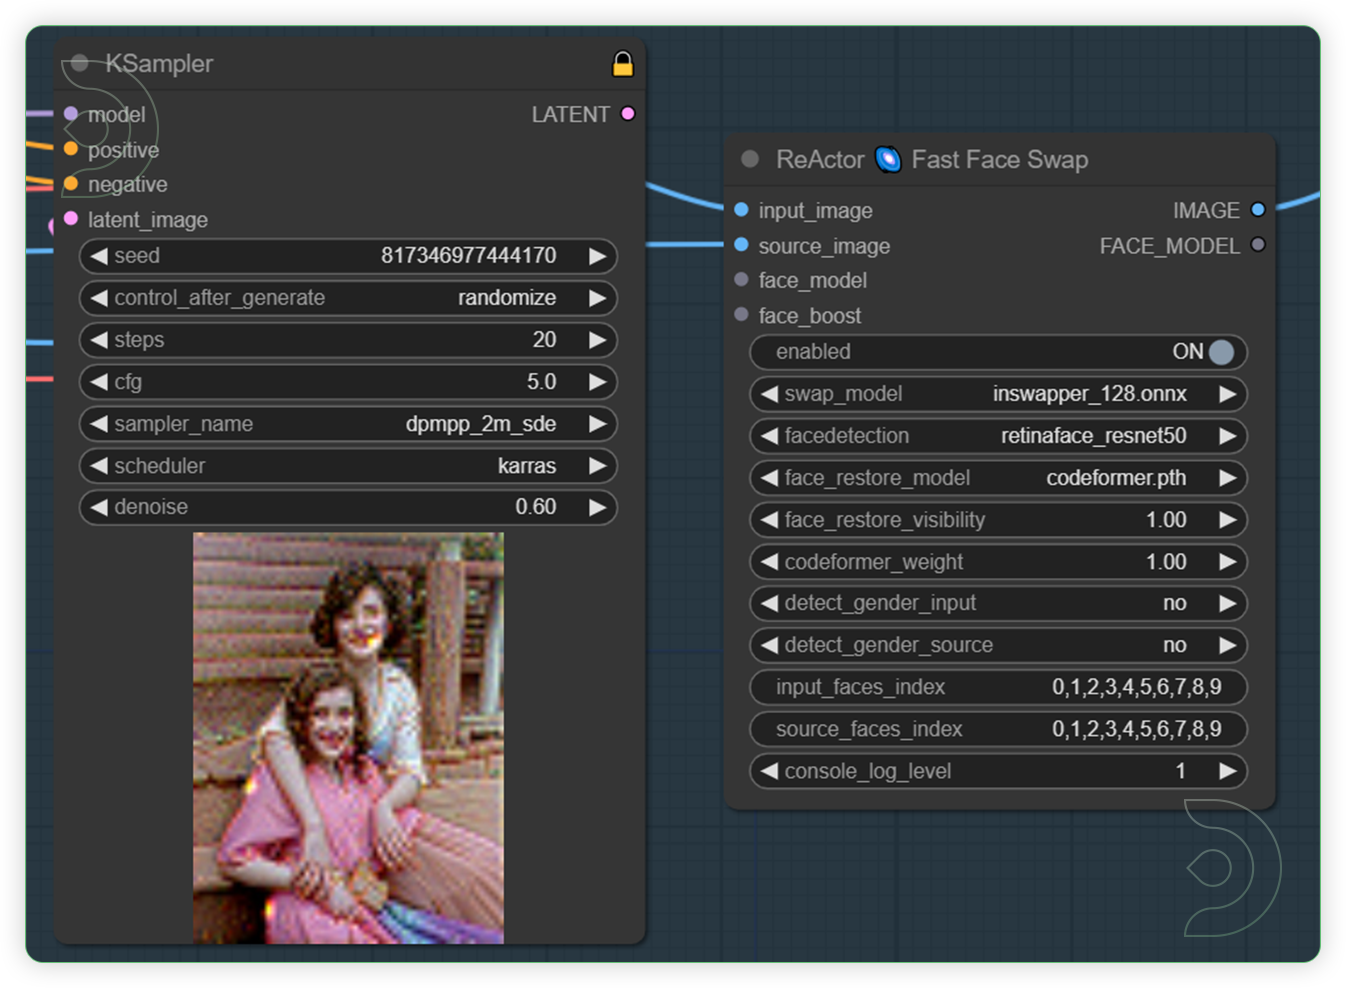Click the denoise slider field at 0.60
The image size is (1346, 988).
tap(347, 507)
